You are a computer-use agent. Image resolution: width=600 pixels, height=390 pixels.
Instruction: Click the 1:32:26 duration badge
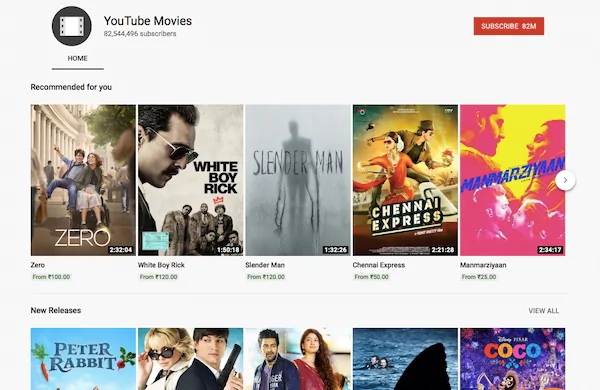(x=335, y=250)
